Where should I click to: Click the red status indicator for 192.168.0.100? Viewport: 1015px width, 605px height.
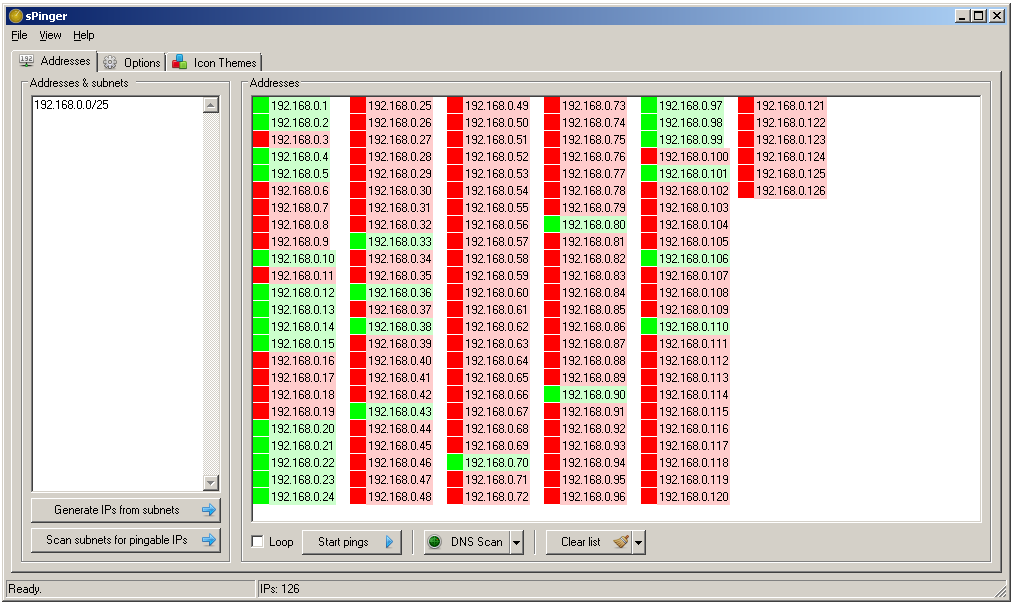coord(649,157)
